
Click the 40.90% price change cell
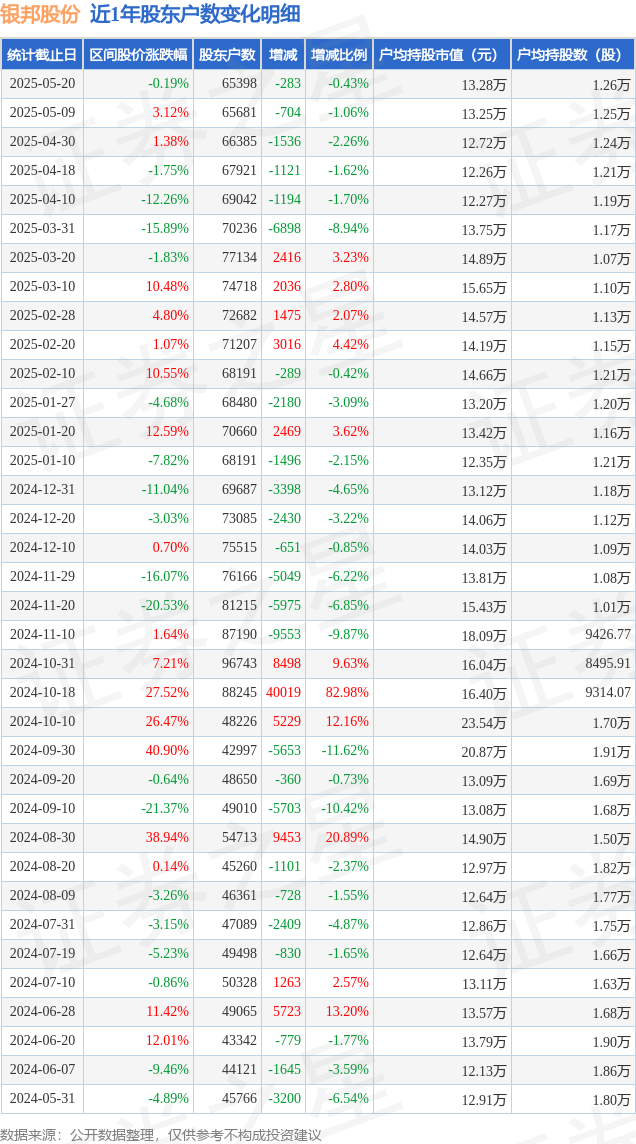[169, 750]
